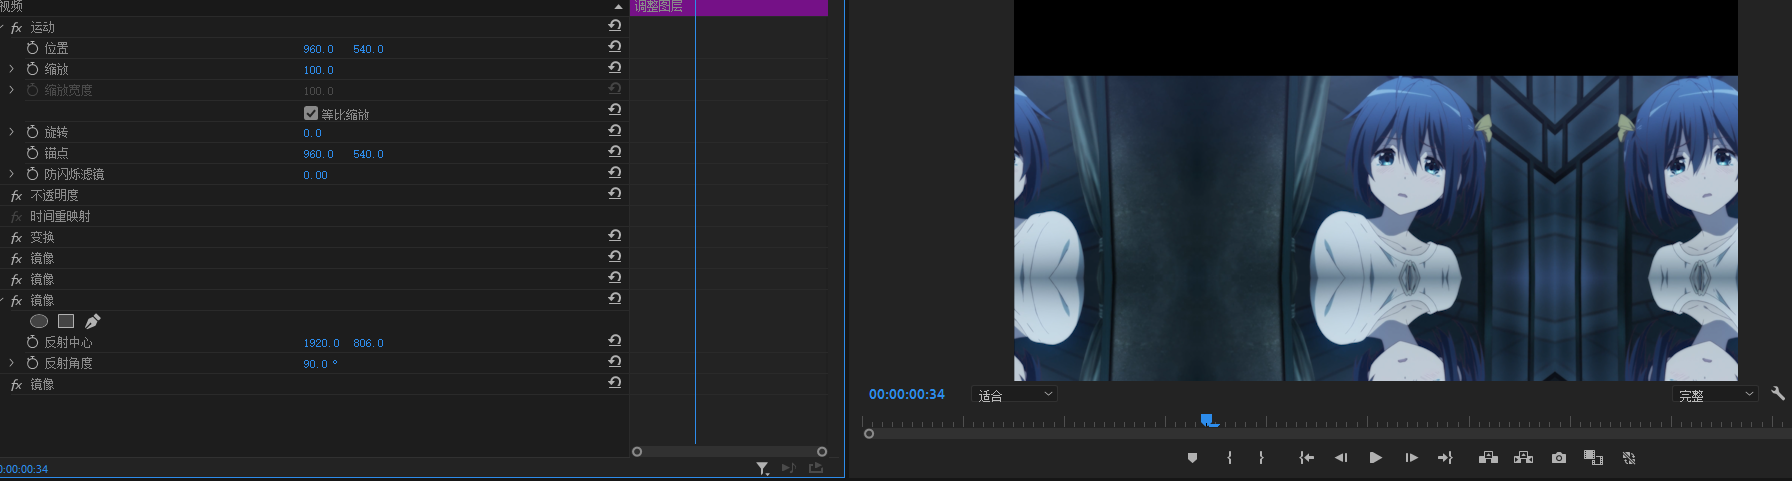The image size is (1792, 481).
Task: Click the Lift button in monitor controls
Action: (1488, 458)
